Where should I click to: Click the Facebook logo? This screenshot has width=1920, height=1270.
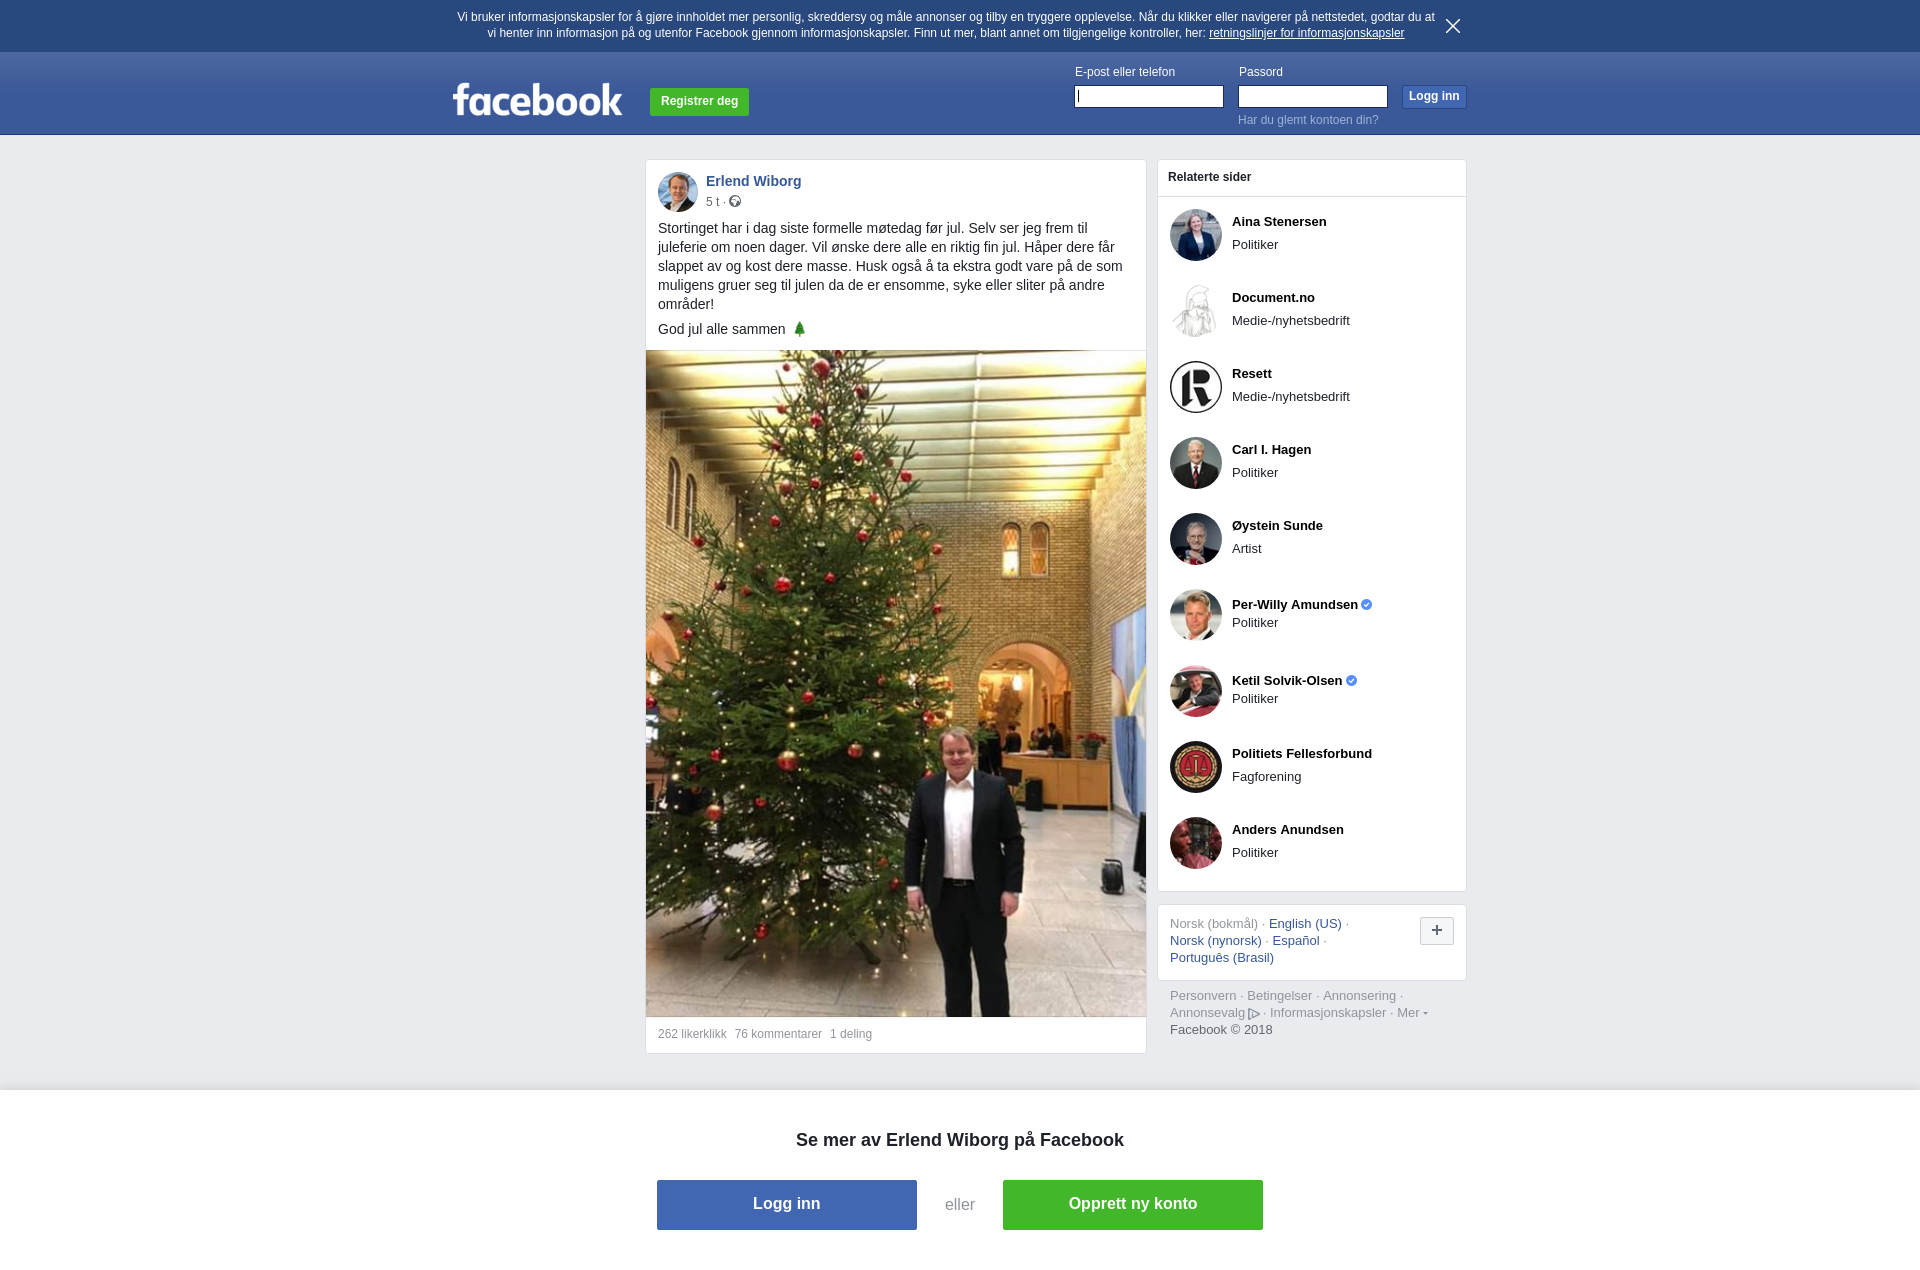tap(537, 99)
